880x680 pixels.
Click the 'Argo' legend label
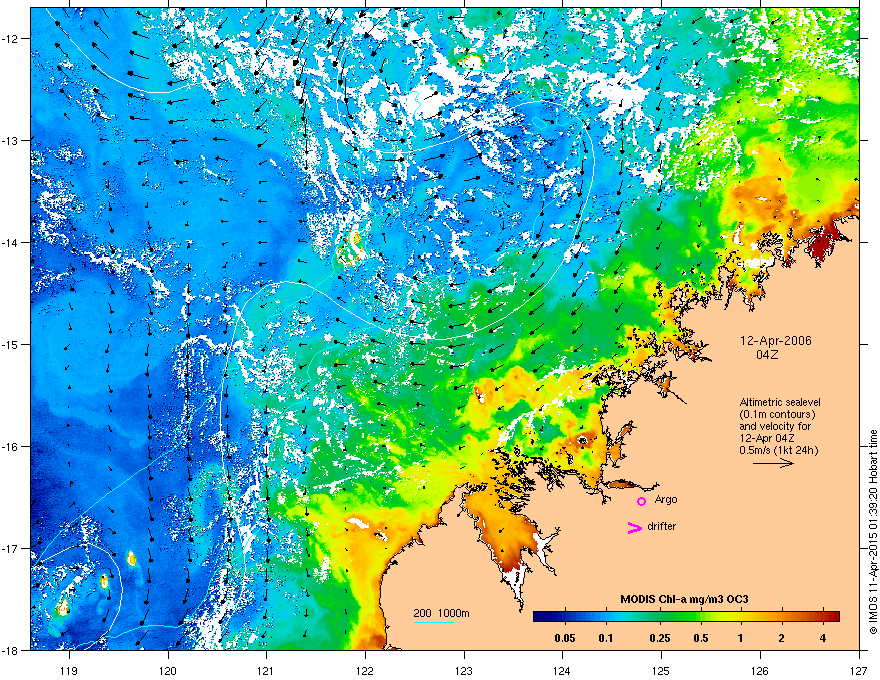click(666, 499)
